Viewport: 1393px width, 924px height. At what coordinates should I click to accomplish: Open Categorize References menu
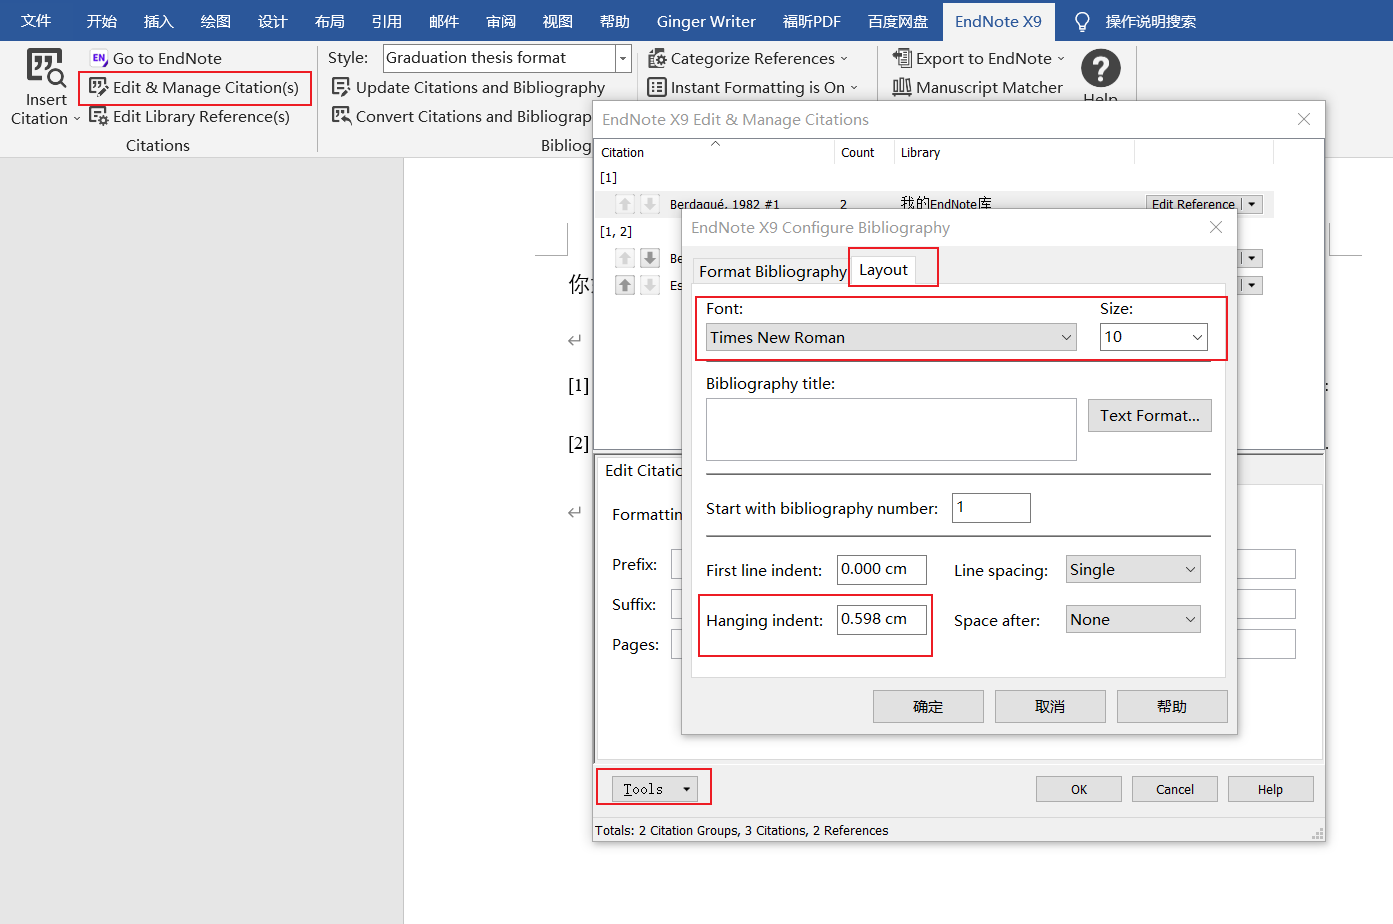(748, 59)
